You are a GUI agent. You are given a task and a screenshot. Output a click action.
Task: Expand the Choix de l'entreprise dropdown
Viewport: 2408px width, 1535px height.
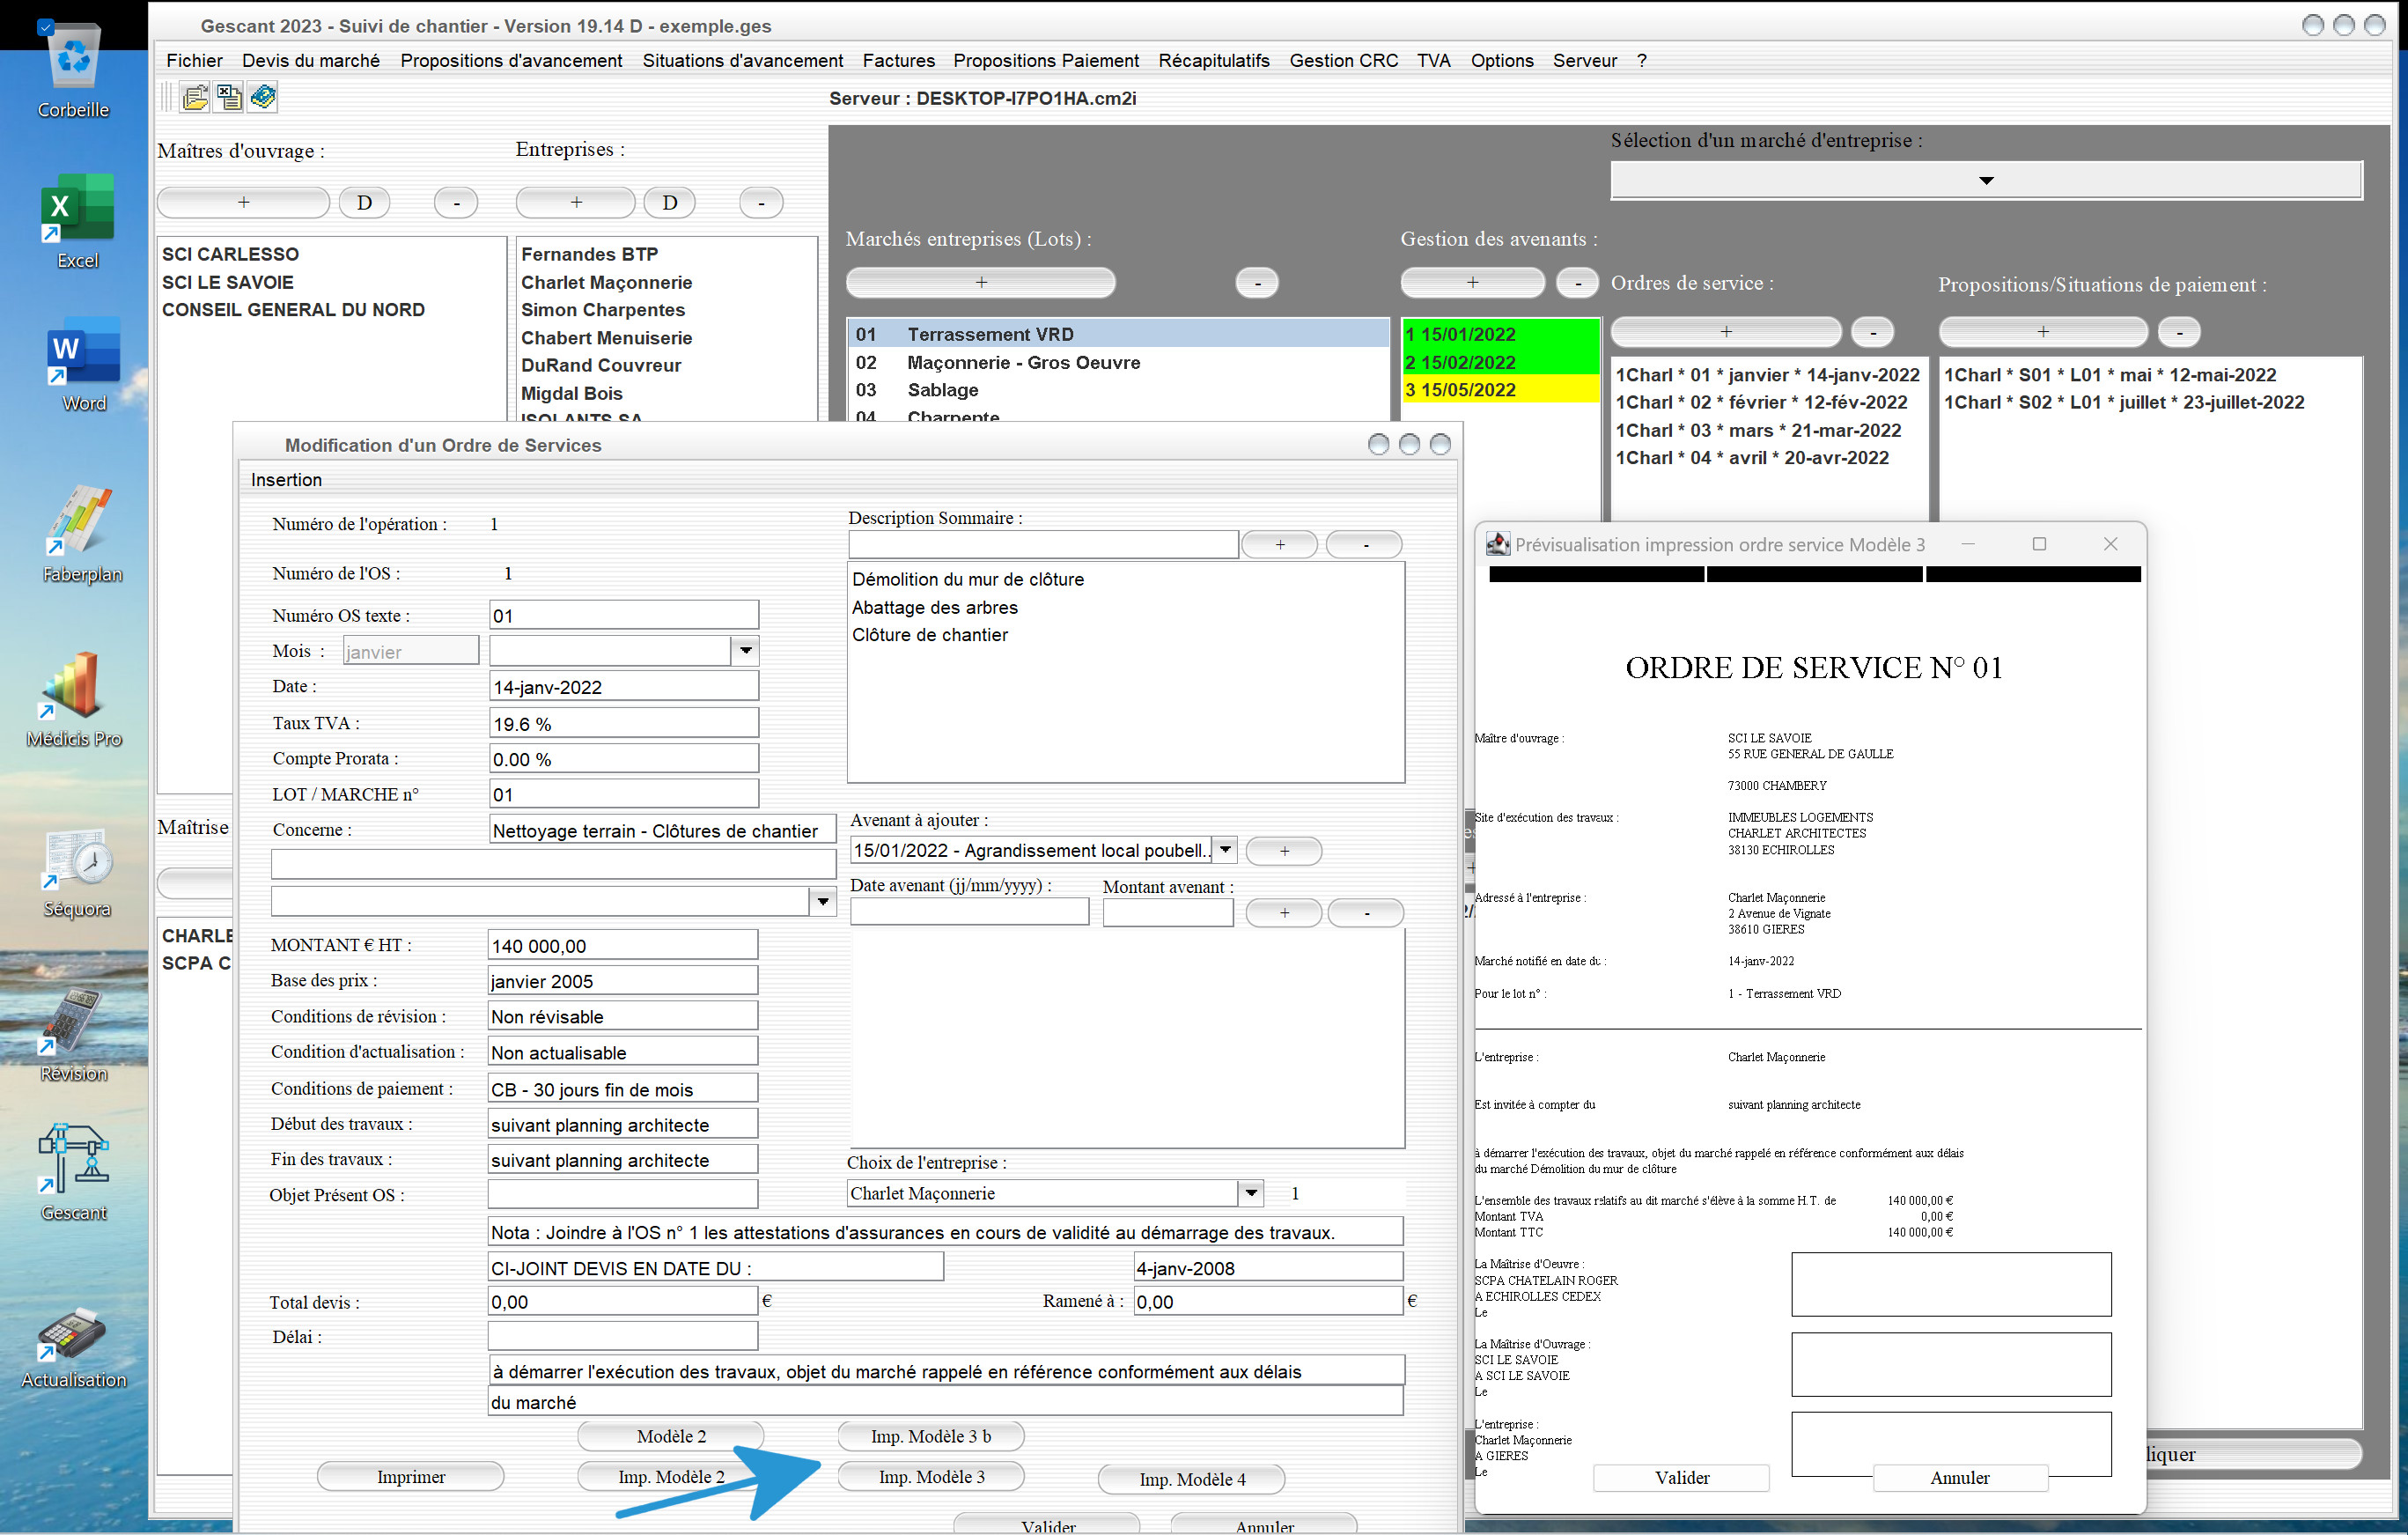(1250, 1193)
